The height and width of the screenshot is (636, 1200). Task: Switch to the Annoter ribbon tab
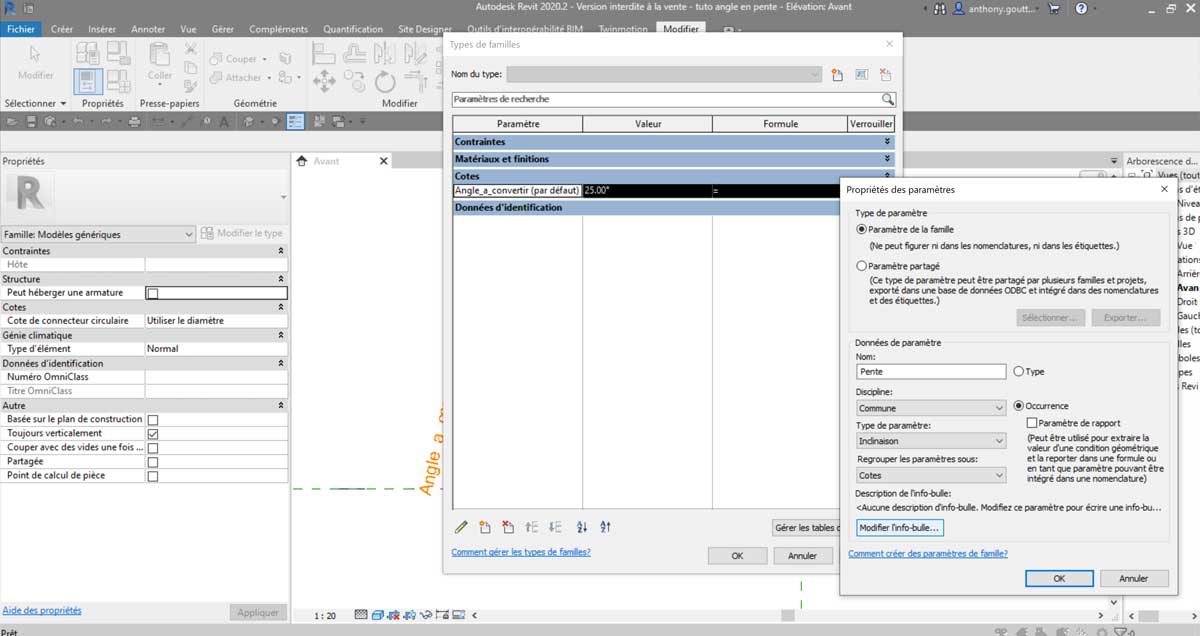(x=147, y=29)
